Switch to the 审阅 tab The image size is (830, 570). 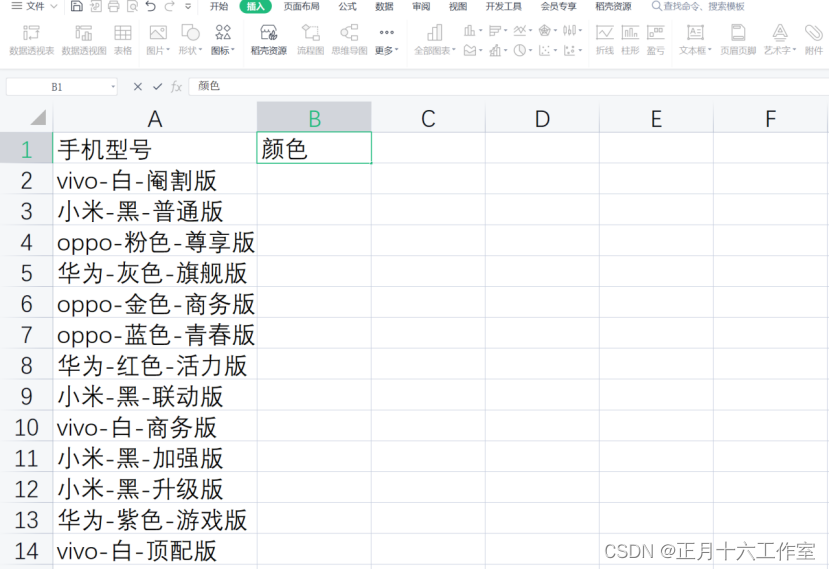pos(421,6)
